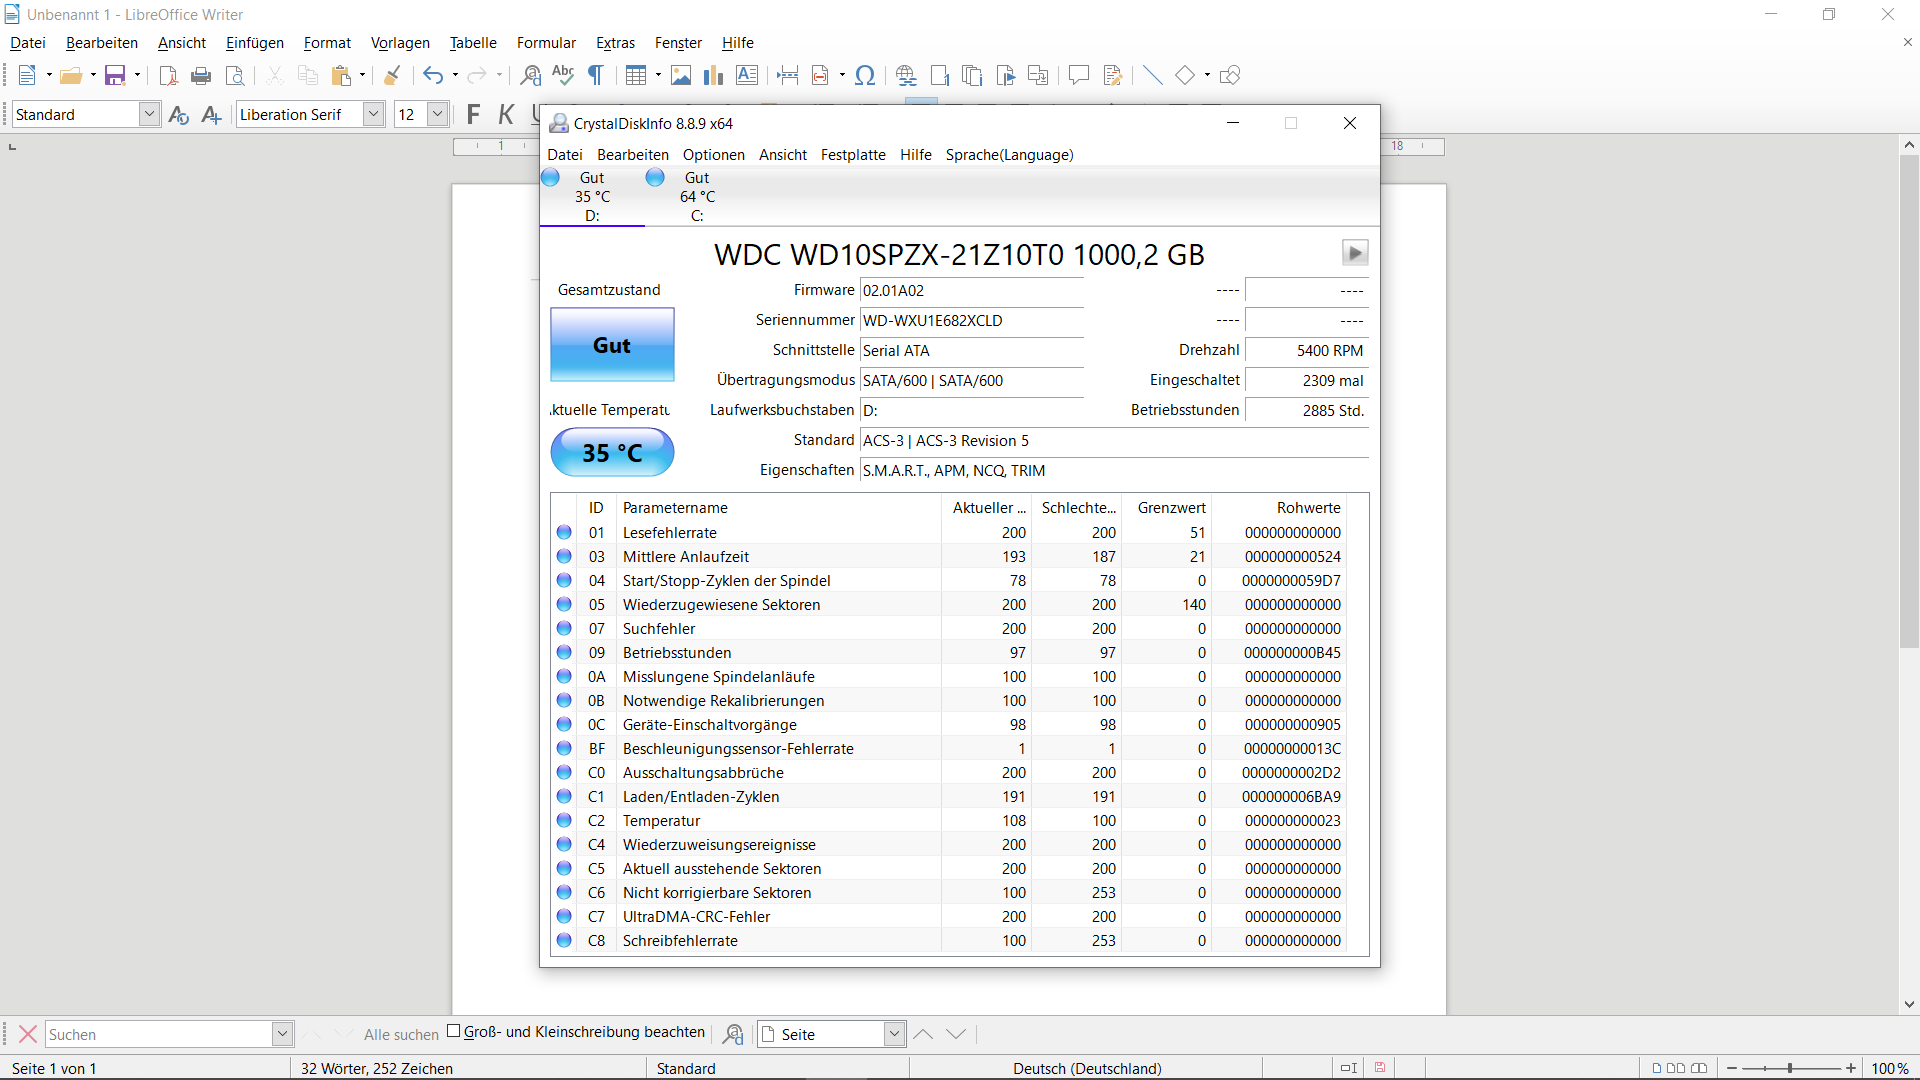This screenshot has height=1080, width=1920.
Task: Open Find and Replace icon in toolbar
Action: [531, 75]
